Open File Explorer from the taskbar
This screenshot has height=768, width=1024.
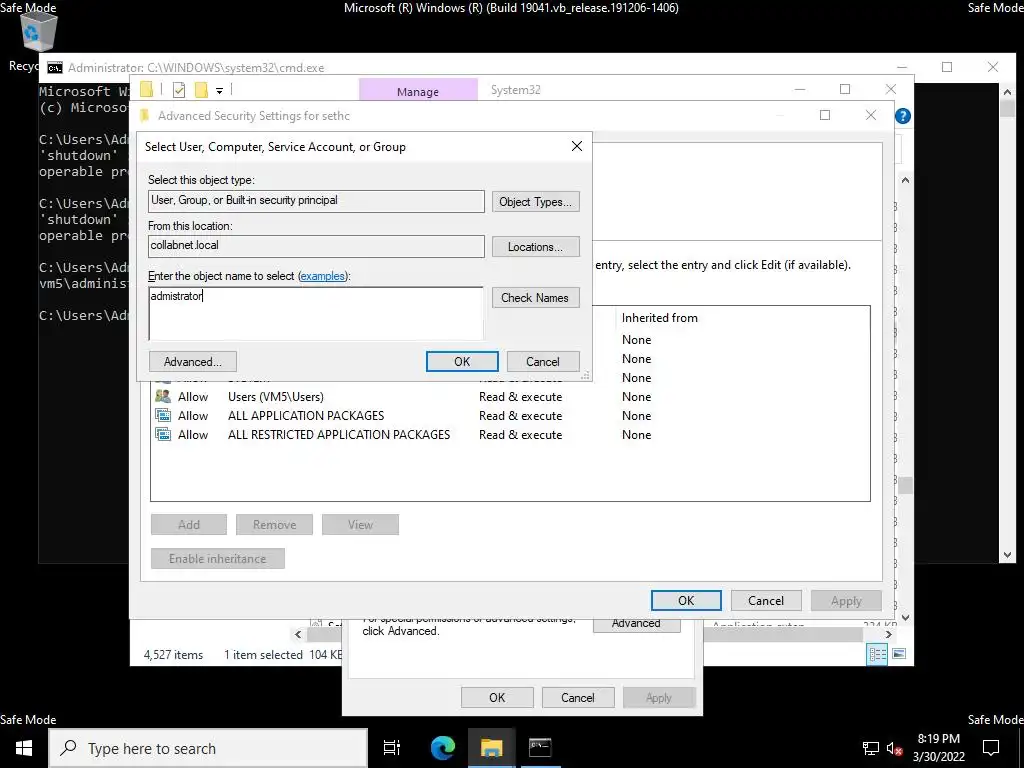pos(491,748)
